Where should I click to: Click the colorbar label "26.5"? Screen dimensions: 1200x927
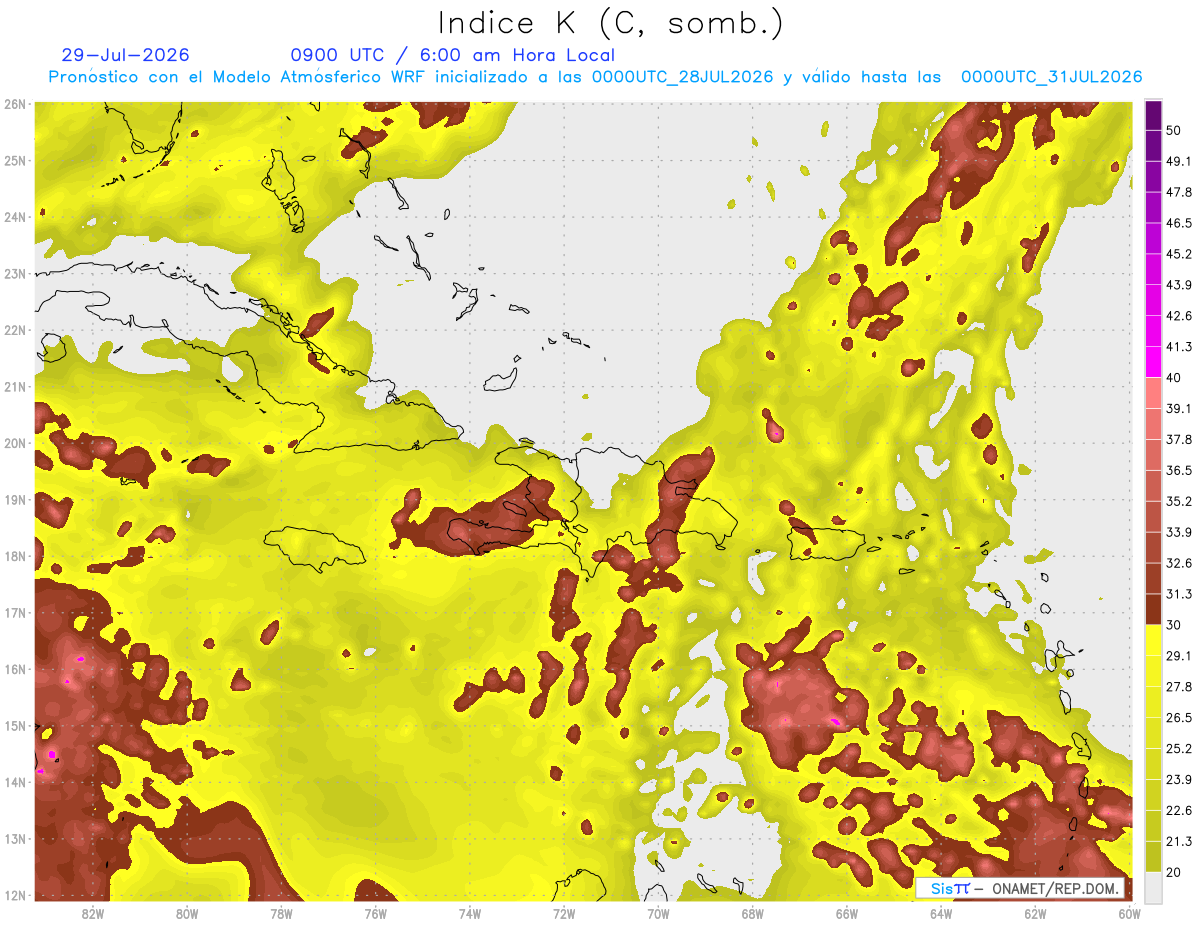pyautogui.click(x=1179, y=717)
